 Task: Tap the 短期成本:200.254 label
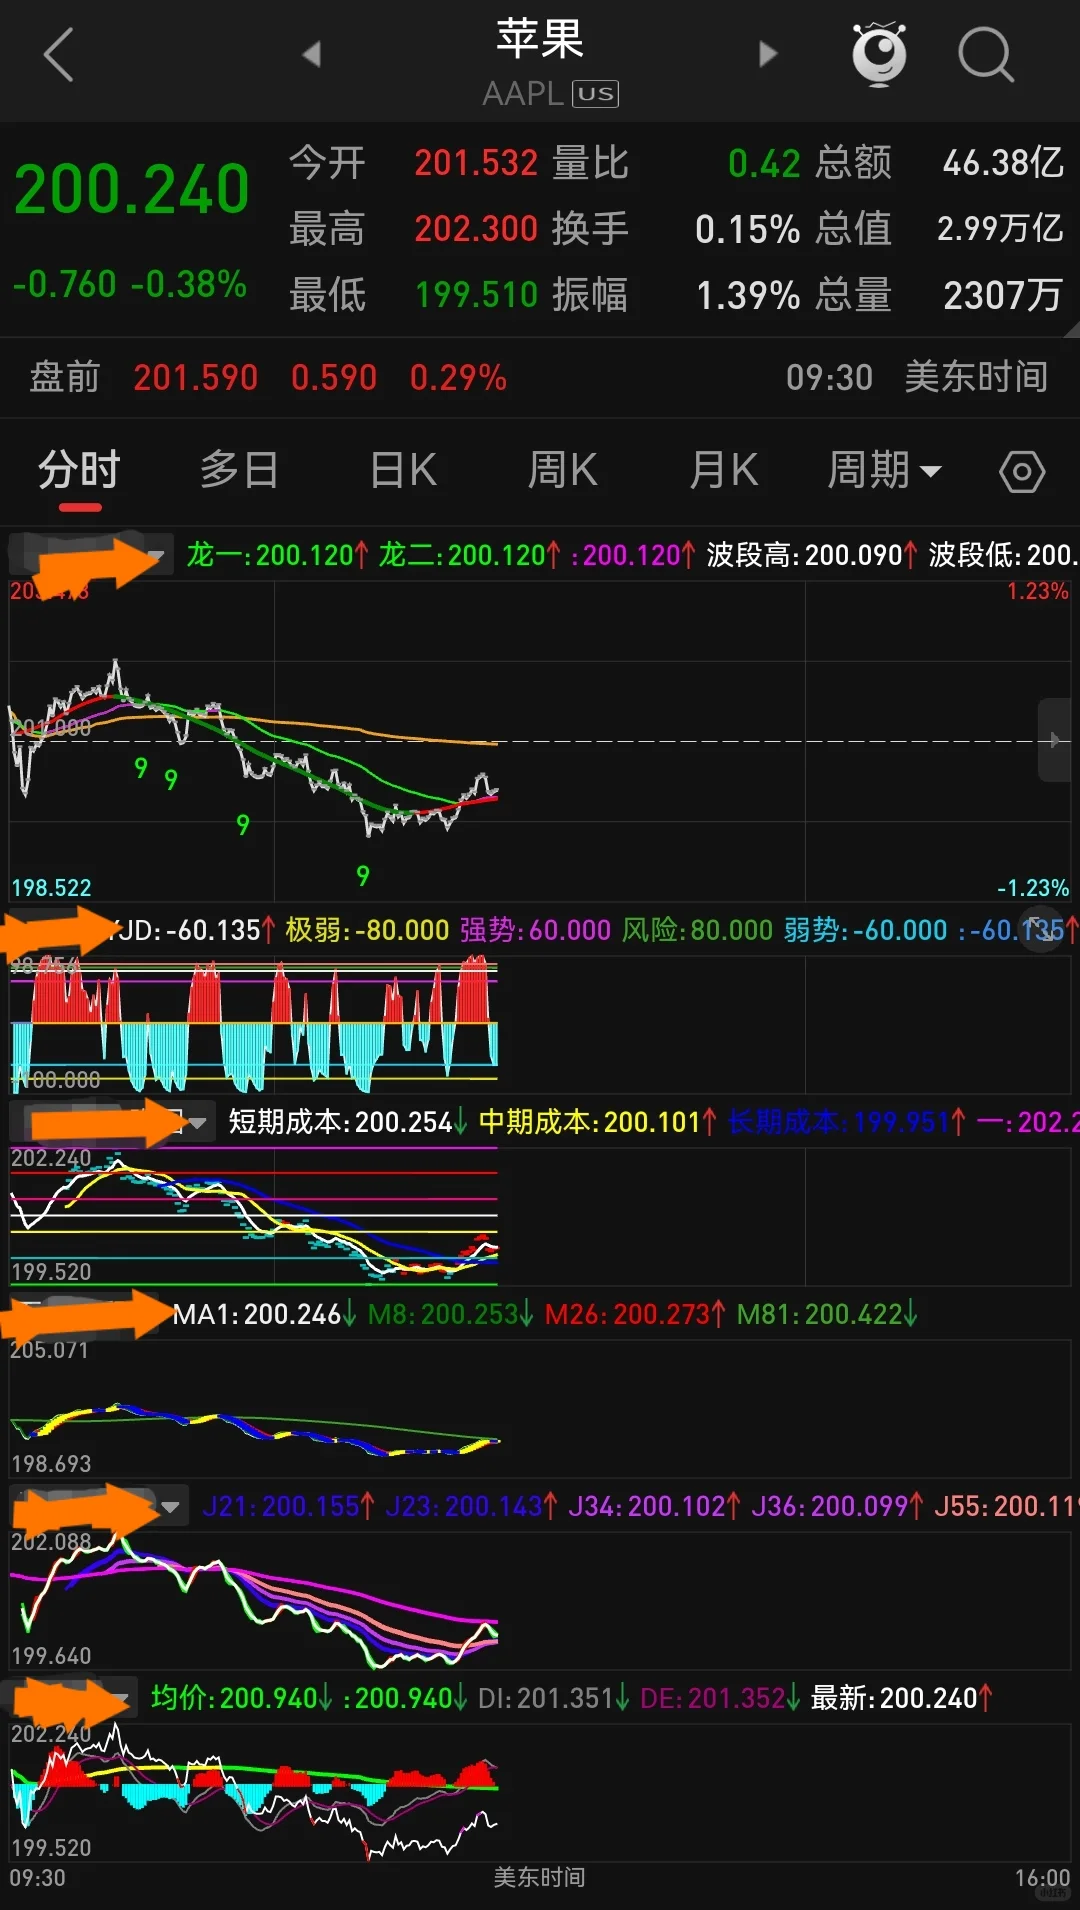pos(348,1122)
